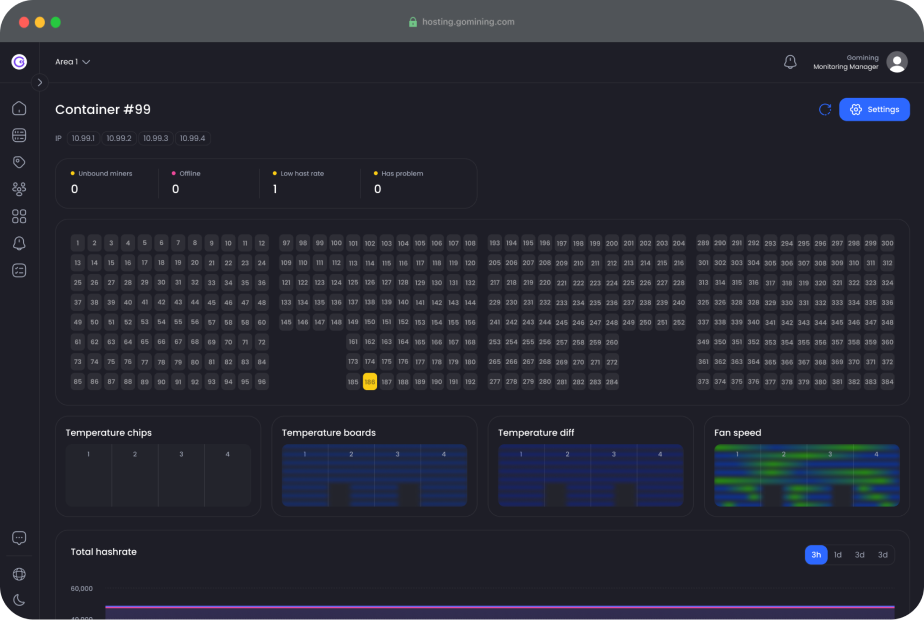Select miner slot 96
The height and width of the screenshot is (620, 924).
(262, 382)
